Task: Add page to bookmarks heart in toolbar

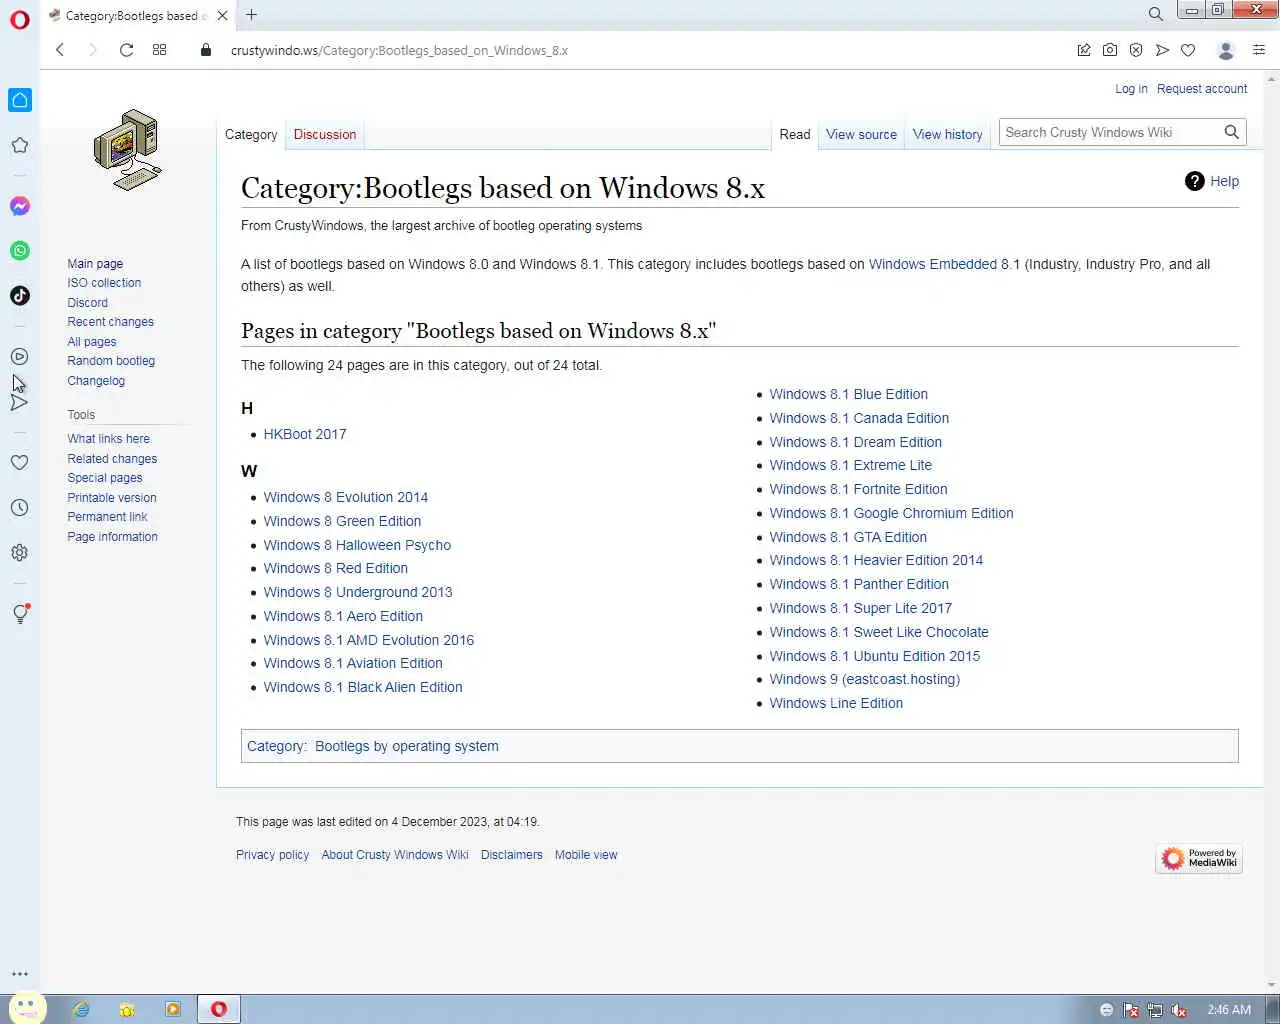Action: (1188, 50)
